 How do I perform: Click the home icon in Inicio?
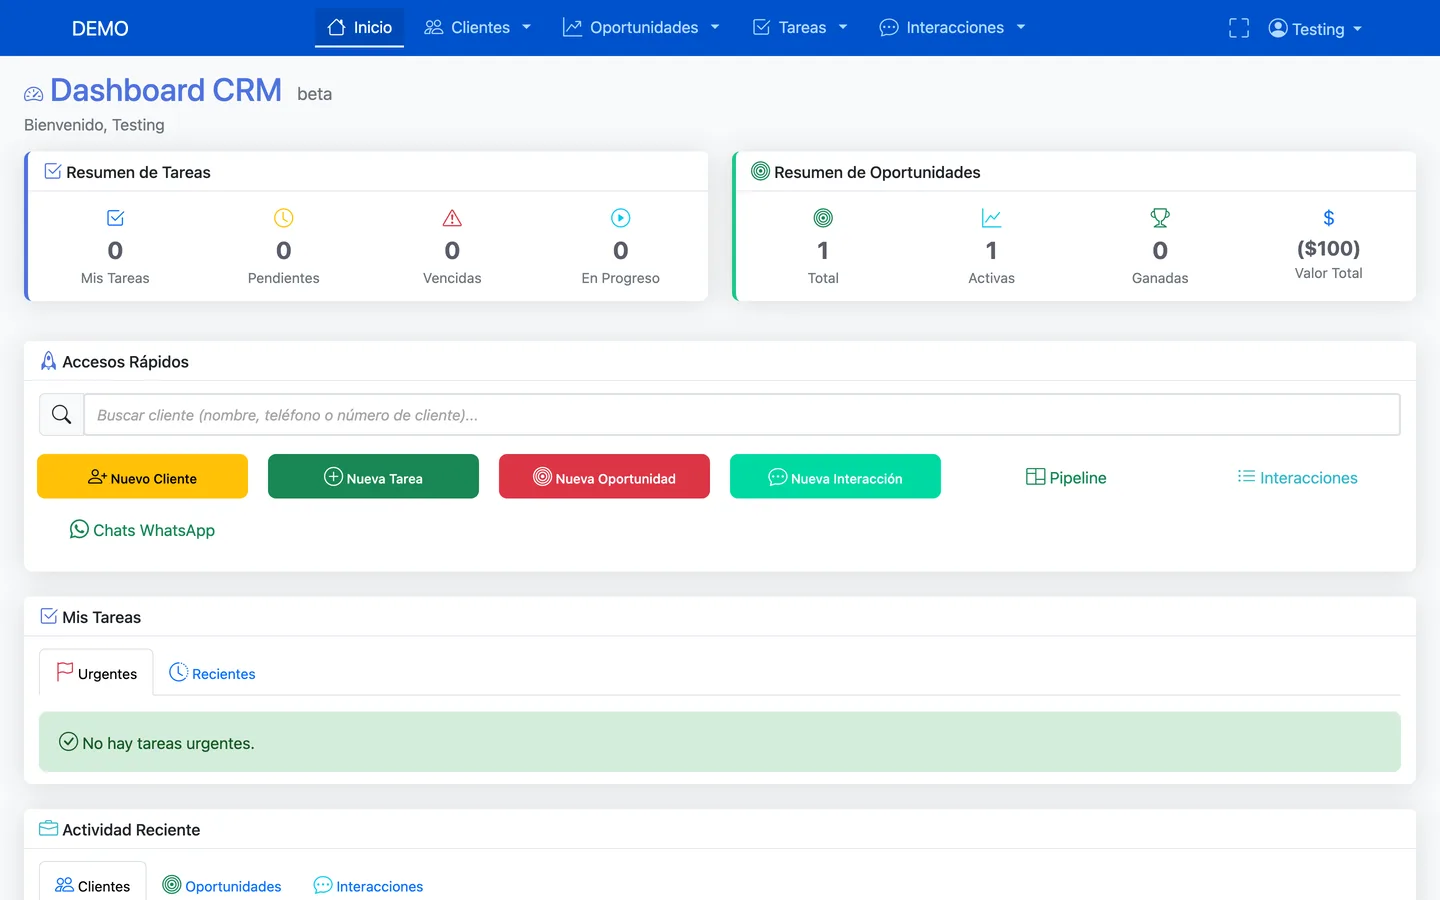pos(336,27)
